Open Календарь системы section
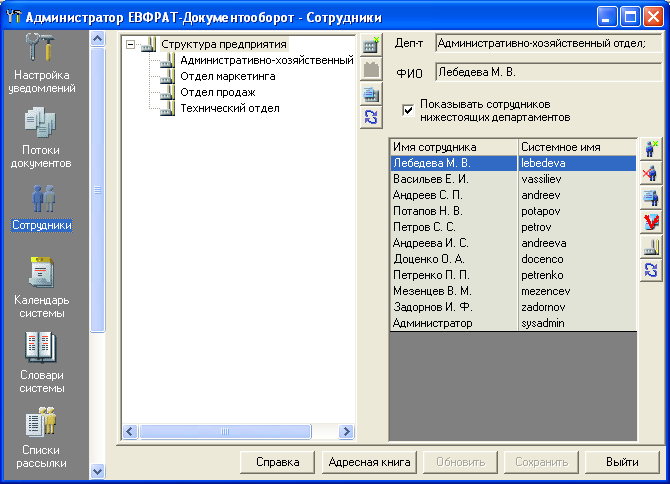Image resolution: width=670 pixels, height=484 pixels. [41, 287]
